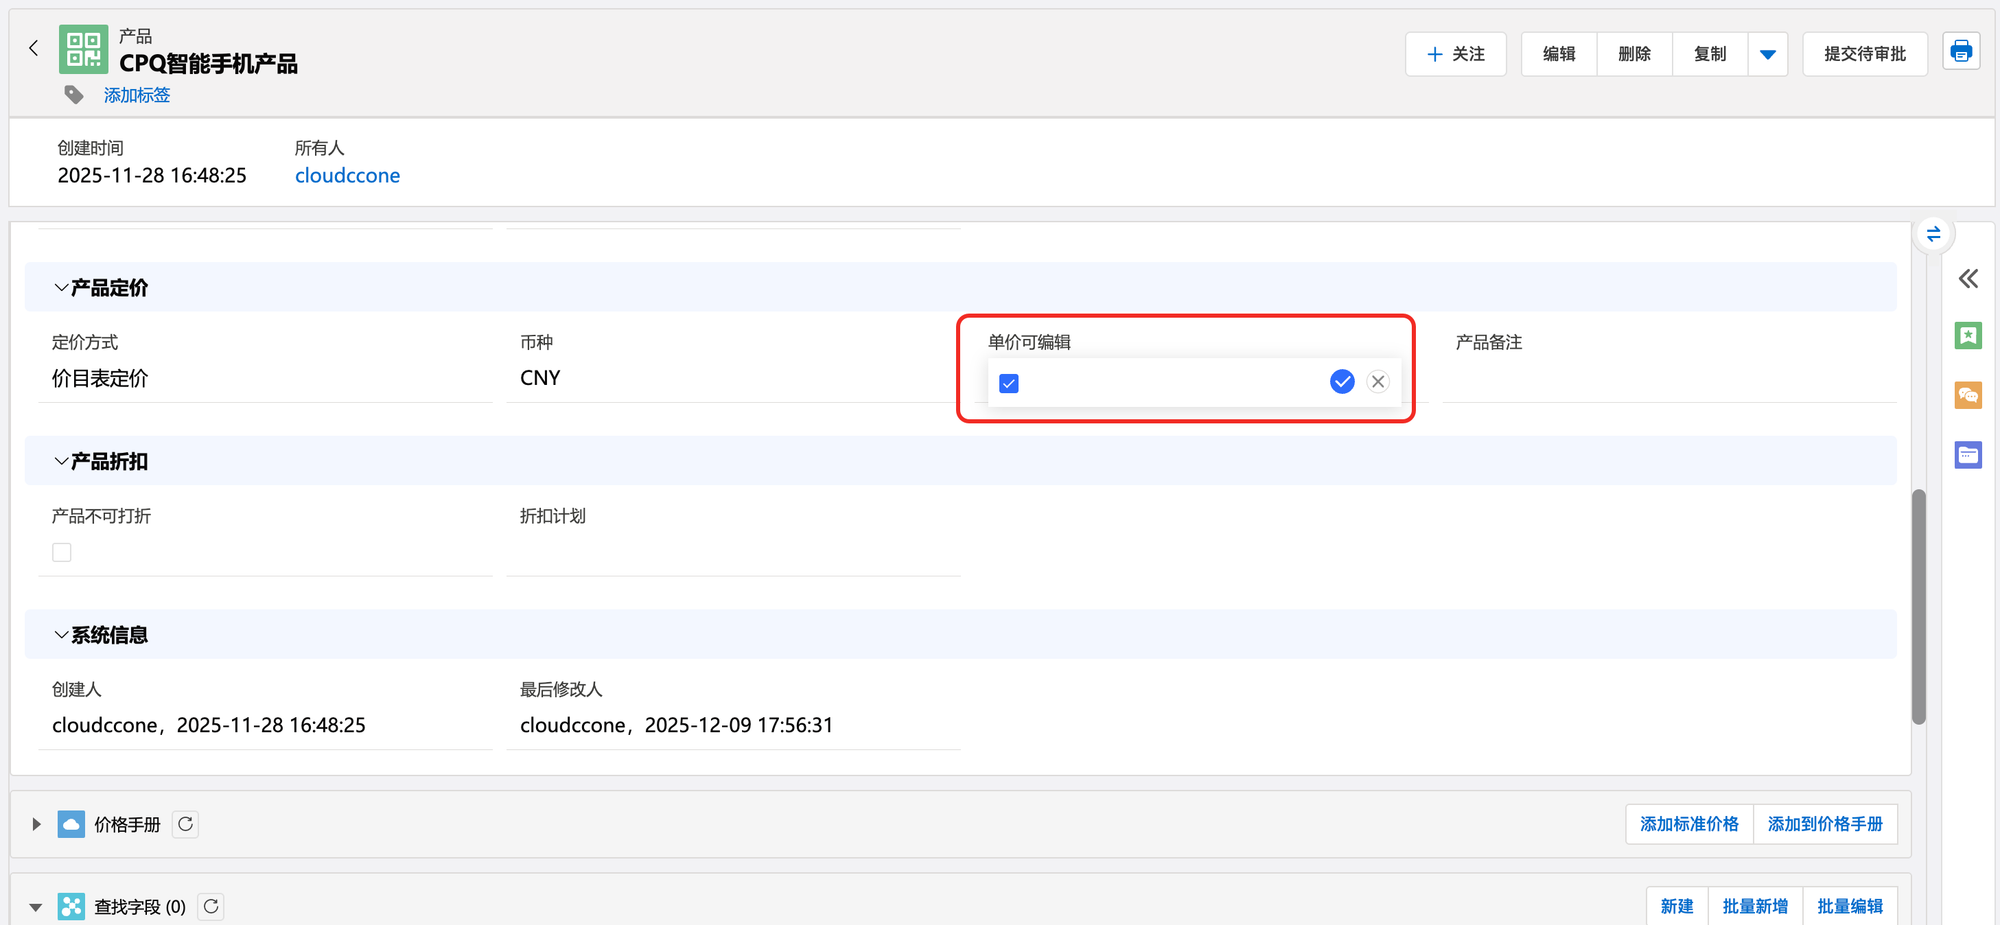Collapse the 产品定价 section
Screen dimensions: 2000x925
tap(62, 288)
